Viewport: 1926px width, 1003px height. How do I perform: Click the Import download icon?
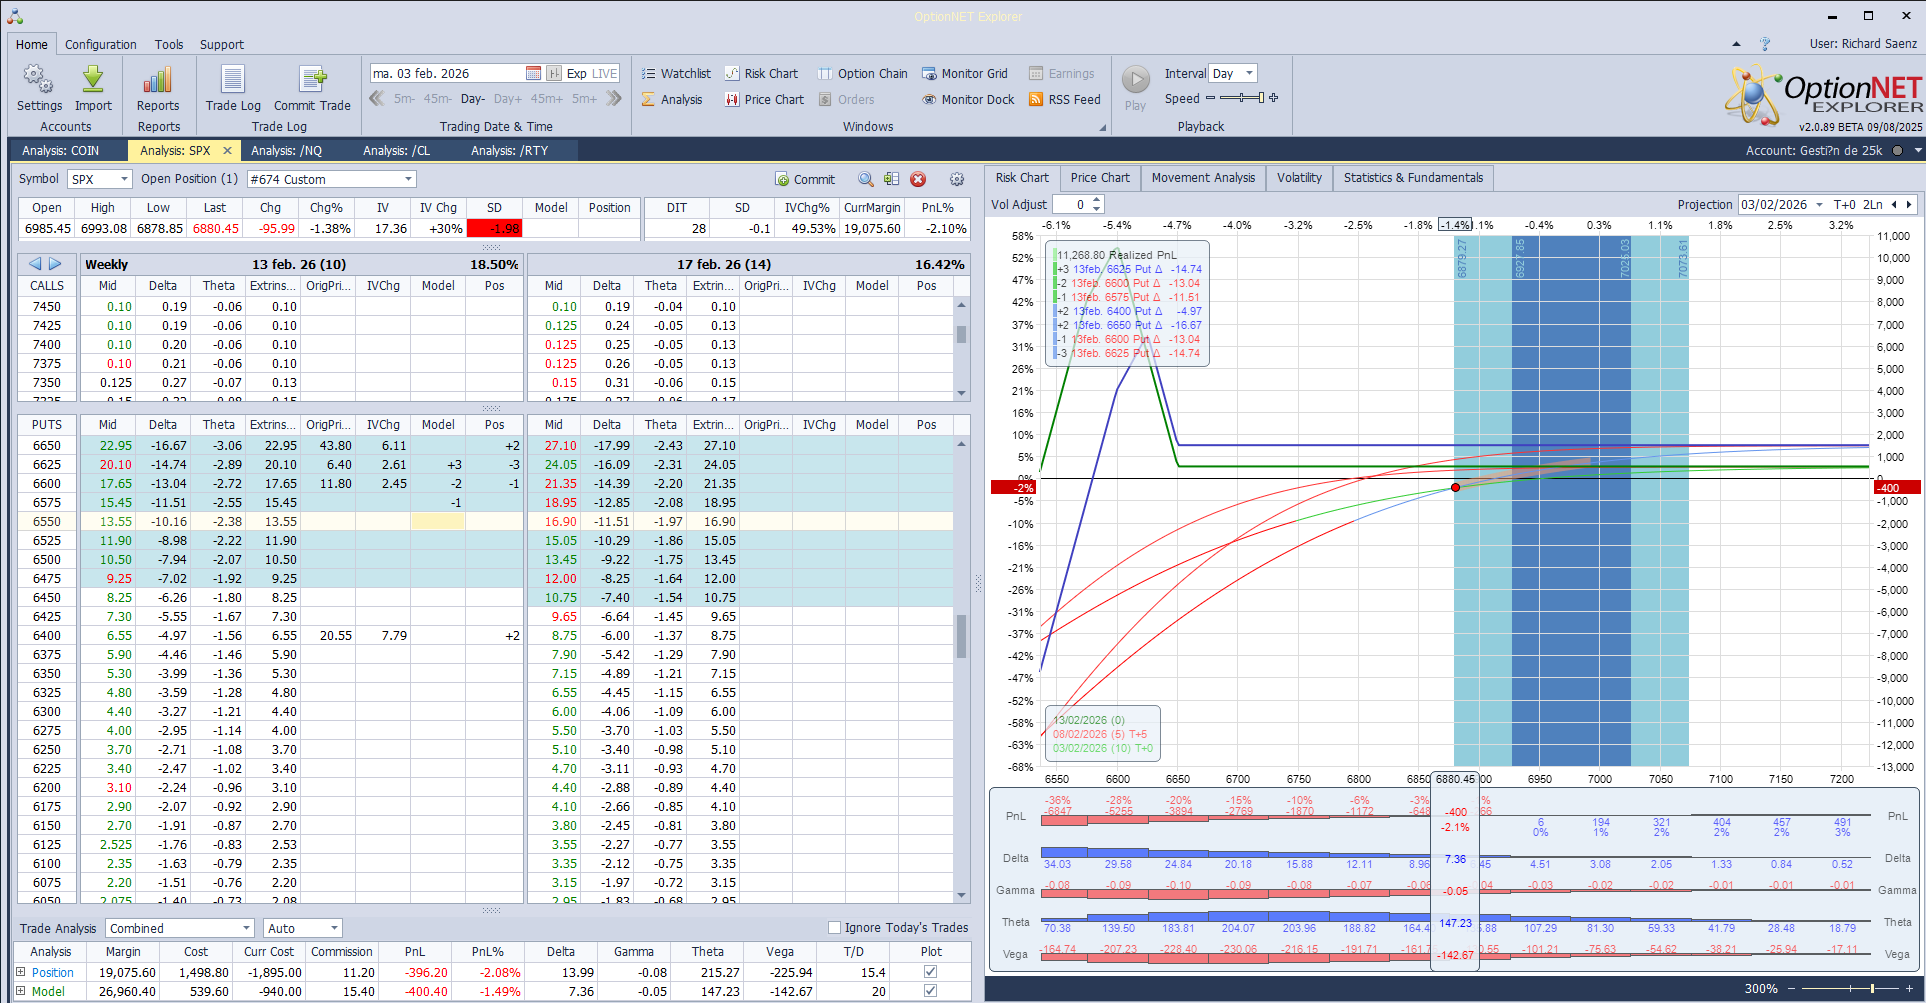[93, 88]
